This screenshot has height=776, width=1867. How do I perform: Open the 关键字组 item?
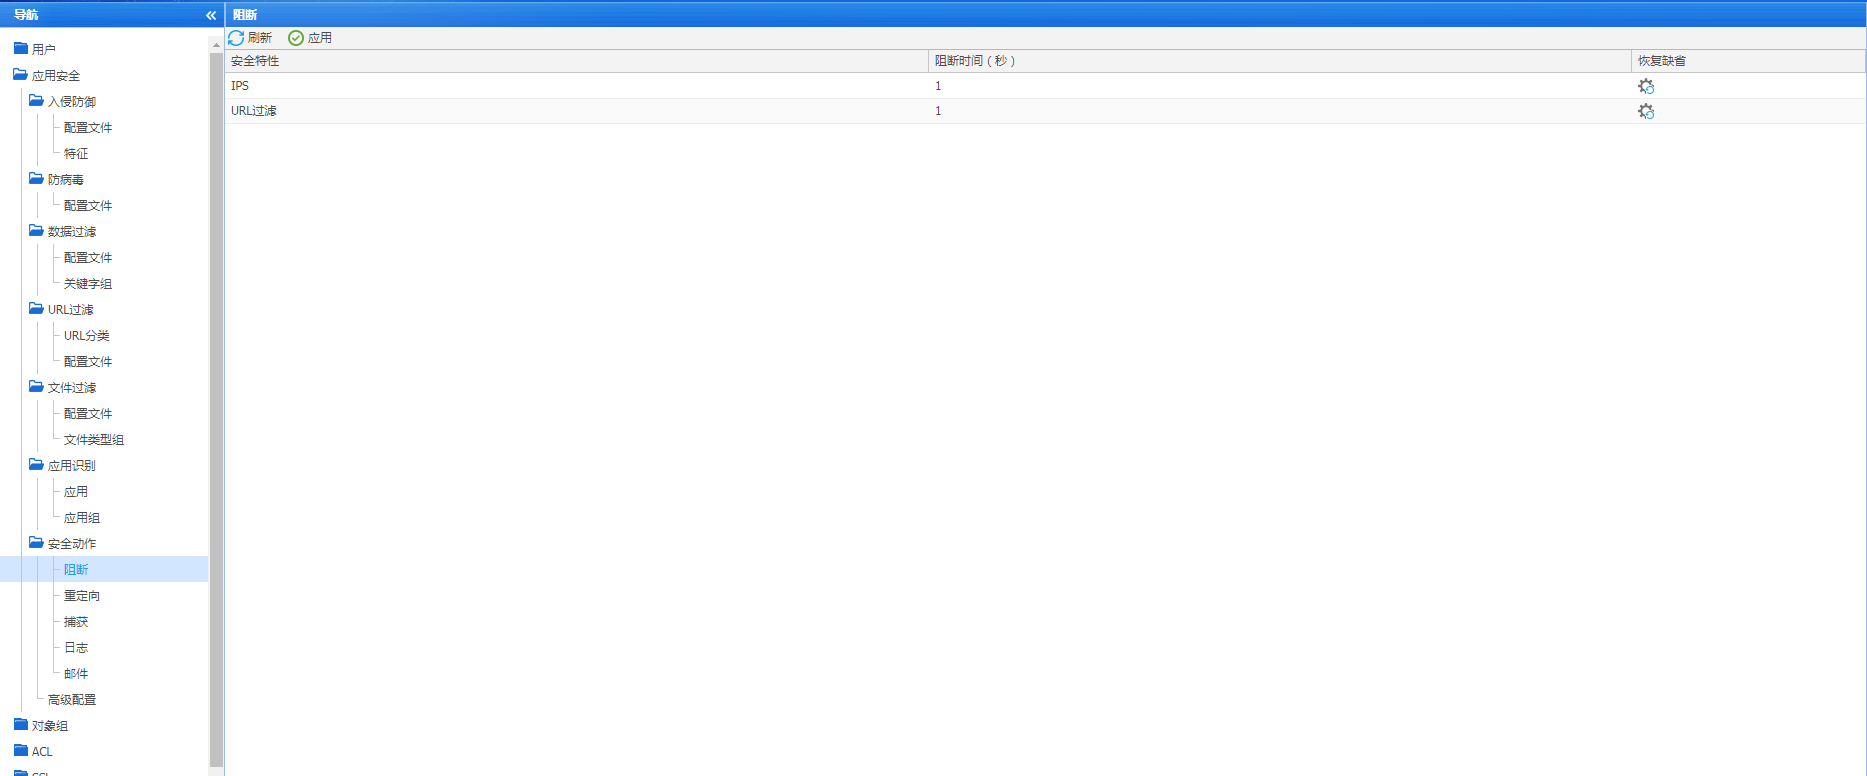click(x=88, y=284)
